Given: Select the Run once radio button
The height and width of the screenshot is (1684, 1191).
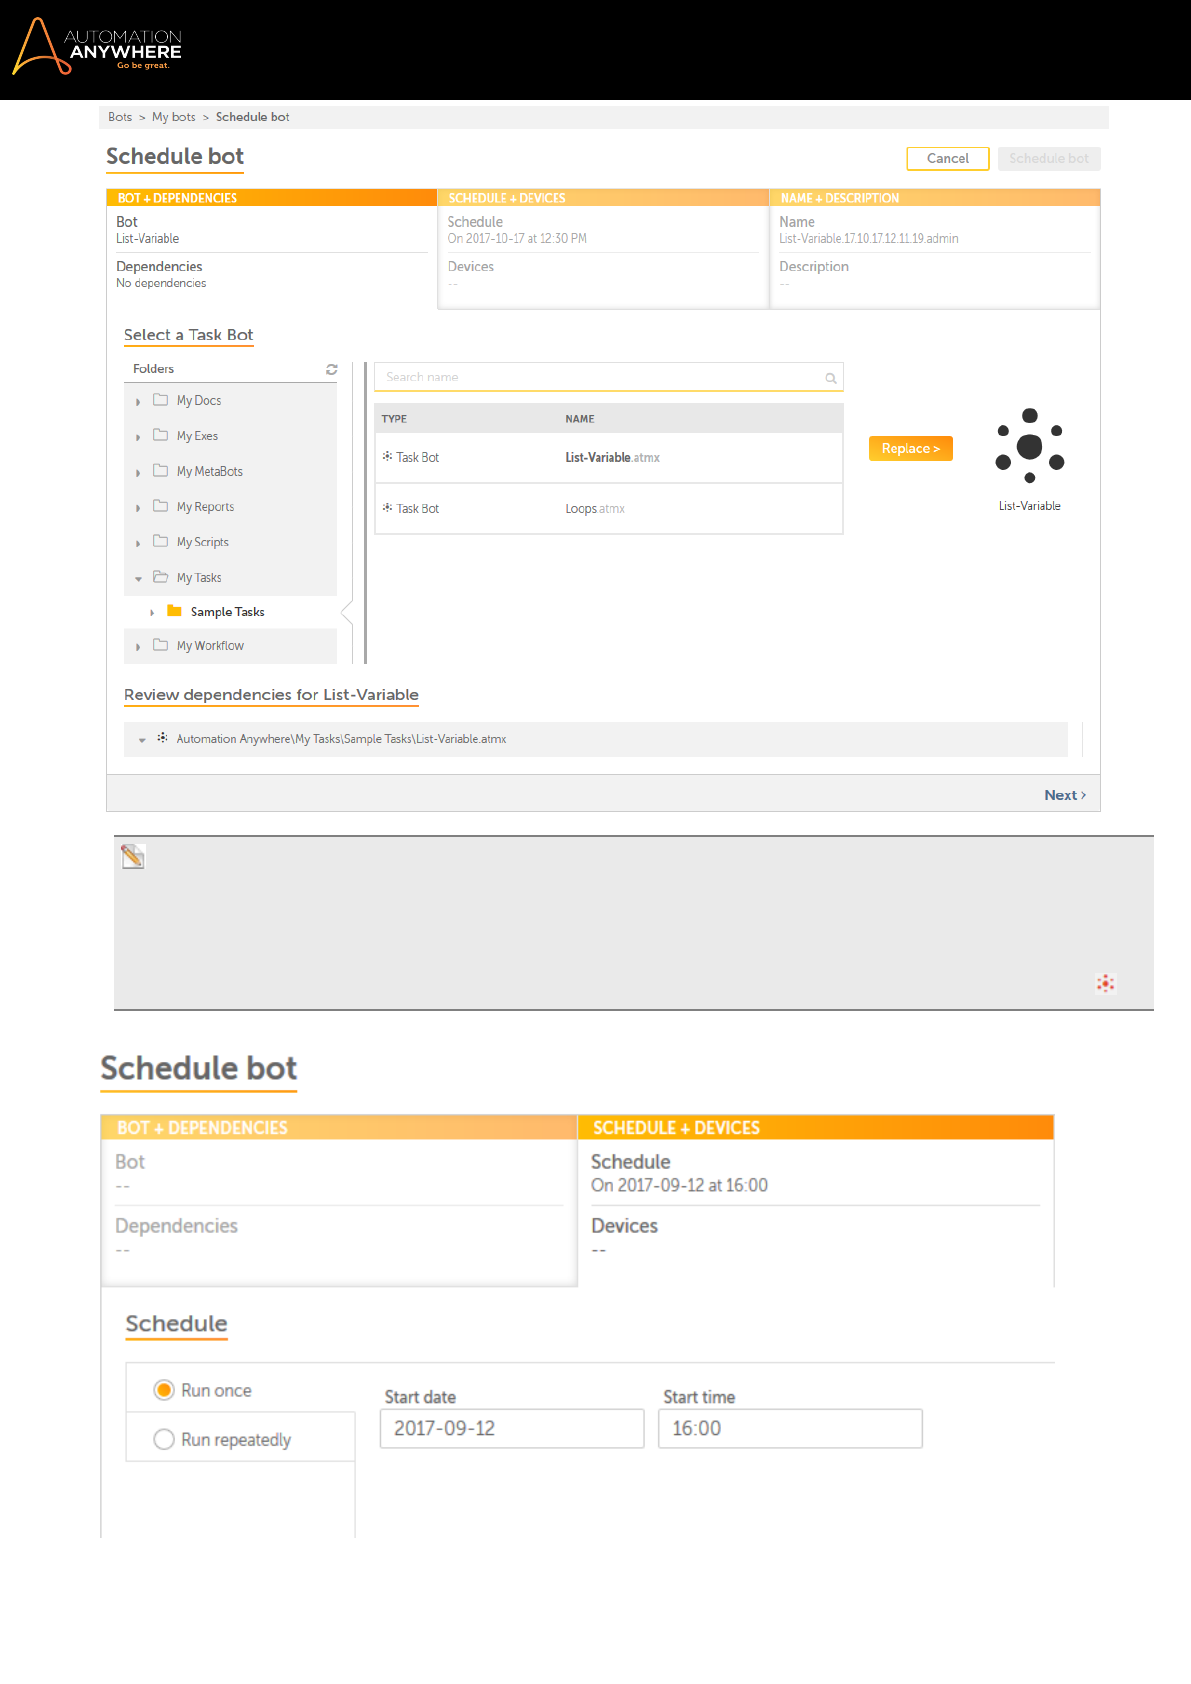Looking at the screenshot, I should tap(164, 1390).
